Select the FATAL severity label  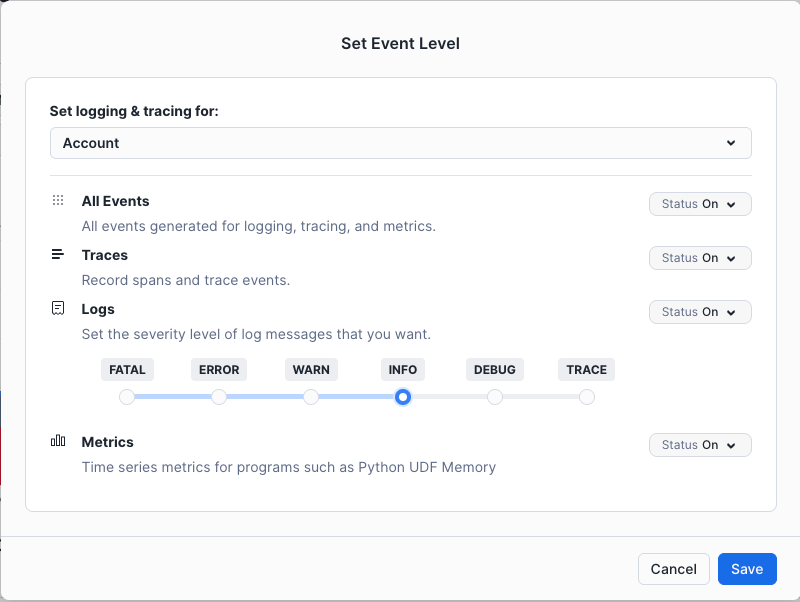[x=127, y=370]
